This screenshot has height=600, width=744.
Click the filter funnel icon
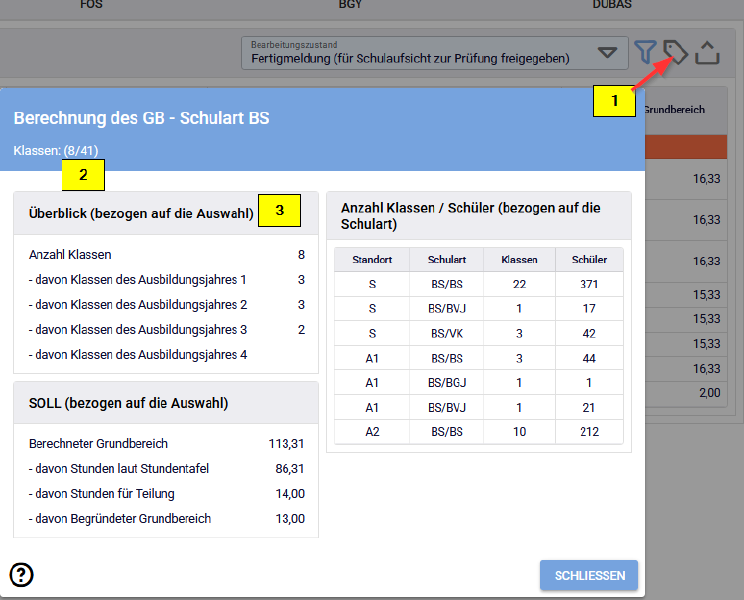[646, 52]
